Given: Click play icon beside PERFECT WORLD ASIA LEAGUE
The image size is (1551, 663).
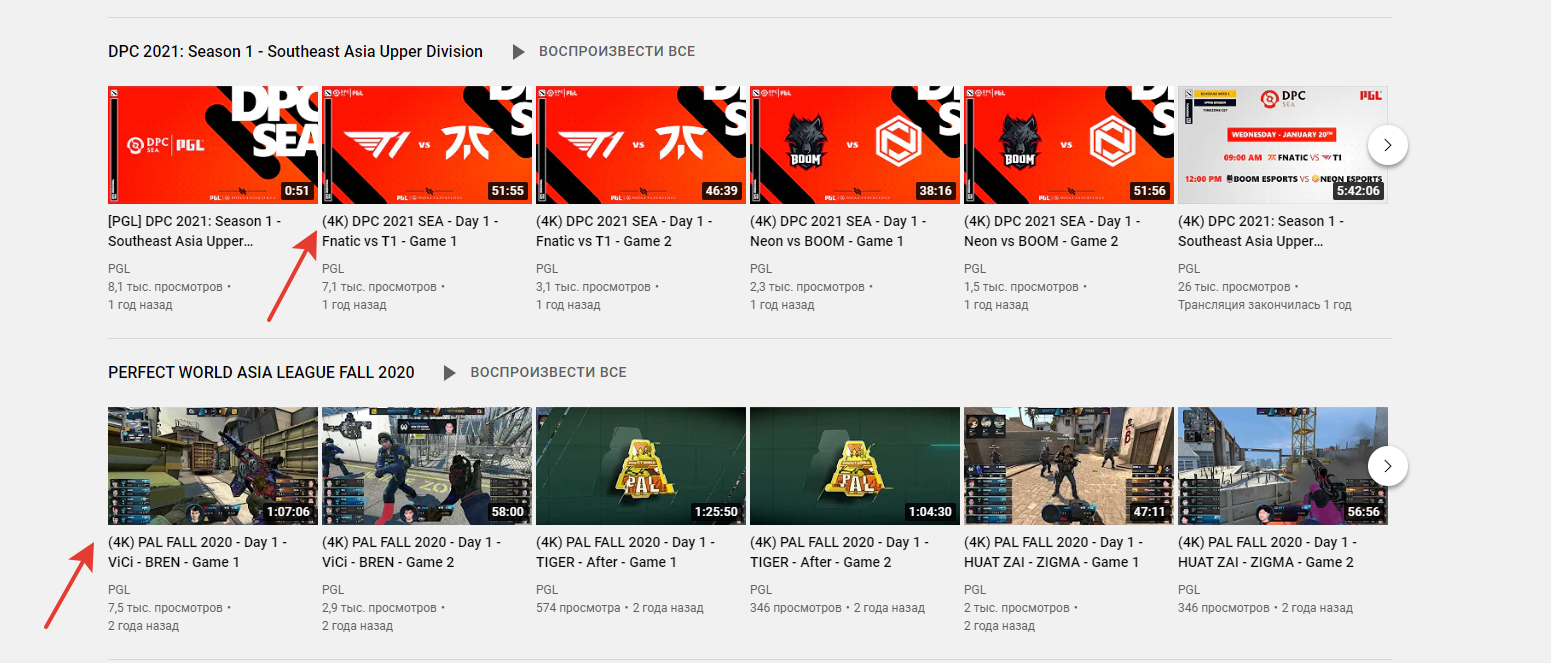Looking at the screenshot, I should tap(450, 372).
